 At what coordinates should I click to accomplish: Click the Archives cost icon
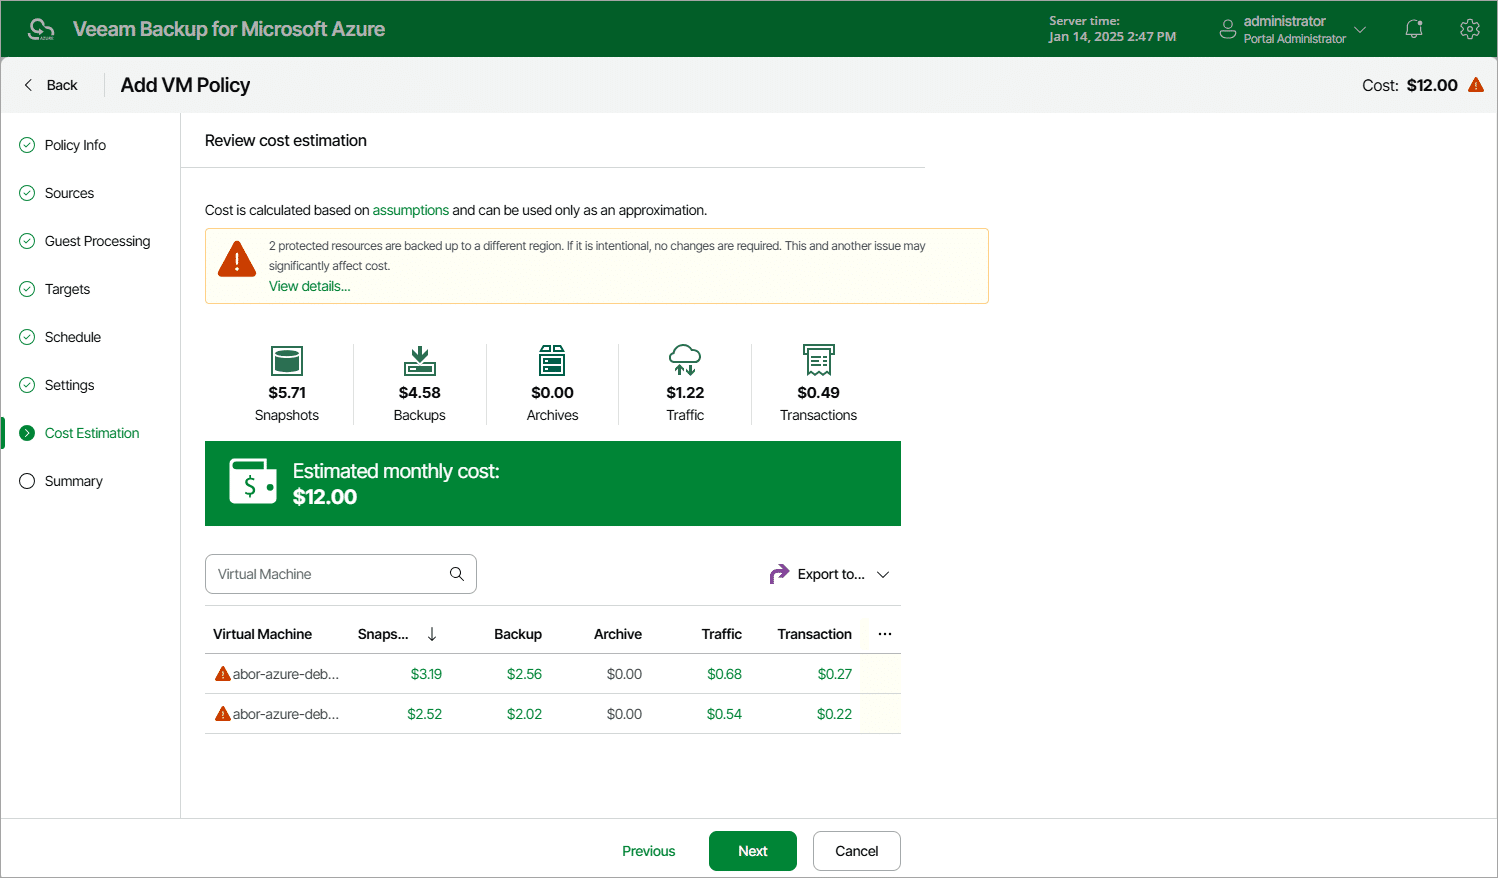pyautogui.click(x=552, y=360)
